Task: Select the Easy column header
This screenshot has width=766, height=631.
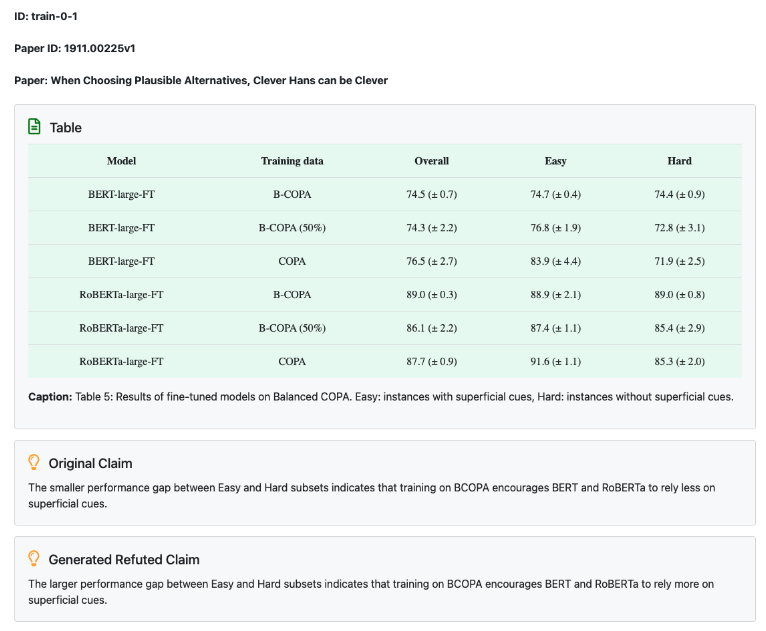Action: click(x=556, y=161)
